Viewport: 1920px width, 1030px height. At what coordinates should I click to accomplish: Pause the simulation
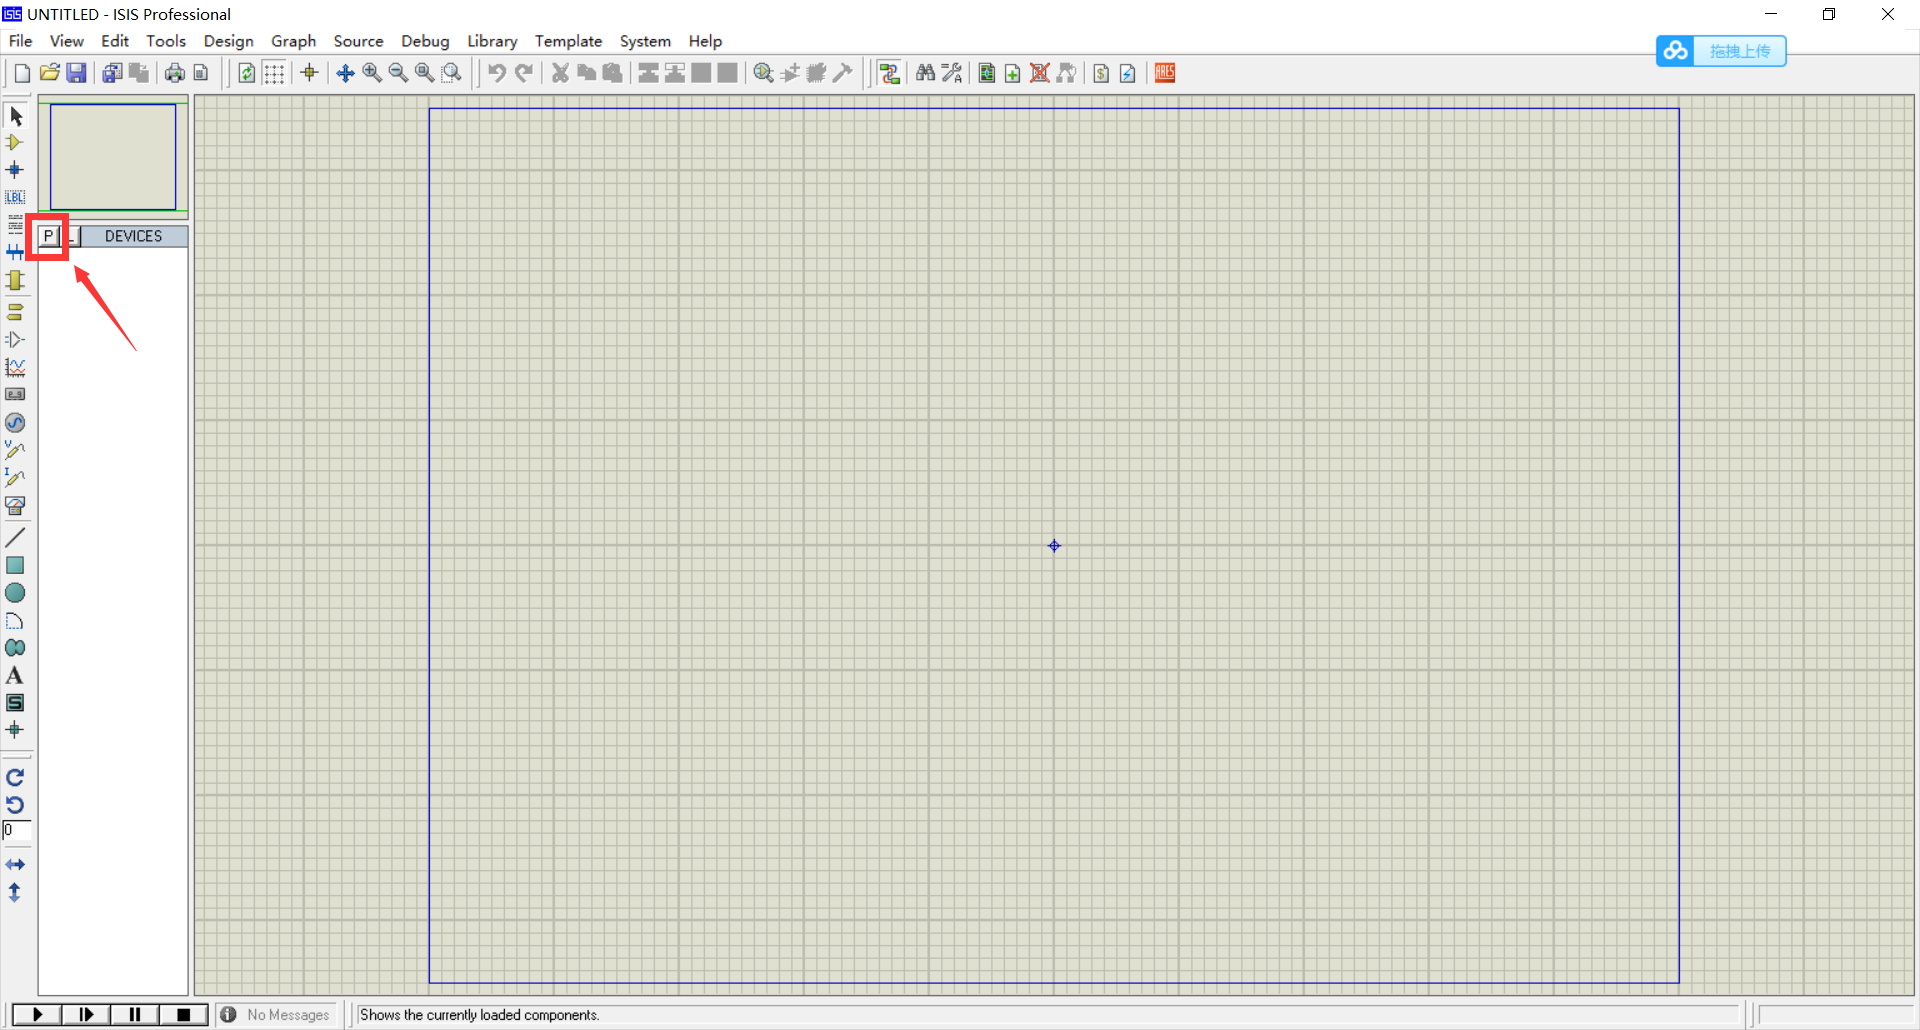(x=135, y=1015)
